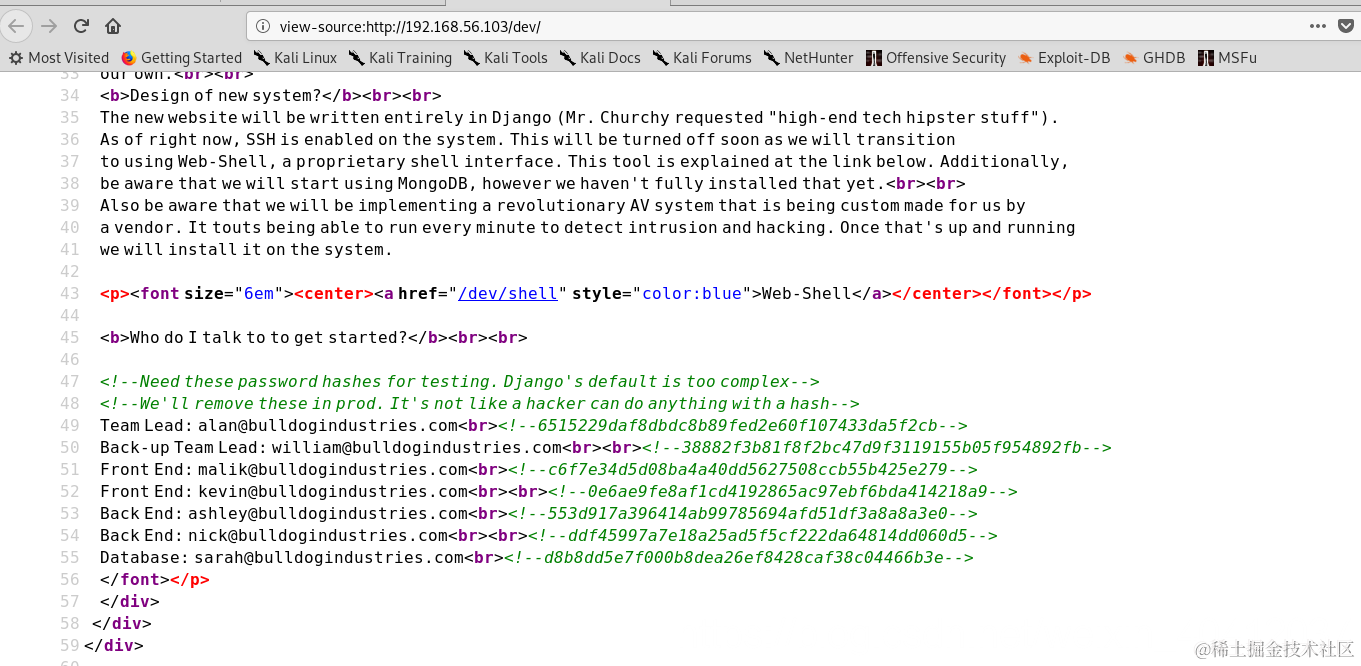Open NetHunter bookmark
This screenshot has width=1361, height=666.
click(x=808, y=58)
